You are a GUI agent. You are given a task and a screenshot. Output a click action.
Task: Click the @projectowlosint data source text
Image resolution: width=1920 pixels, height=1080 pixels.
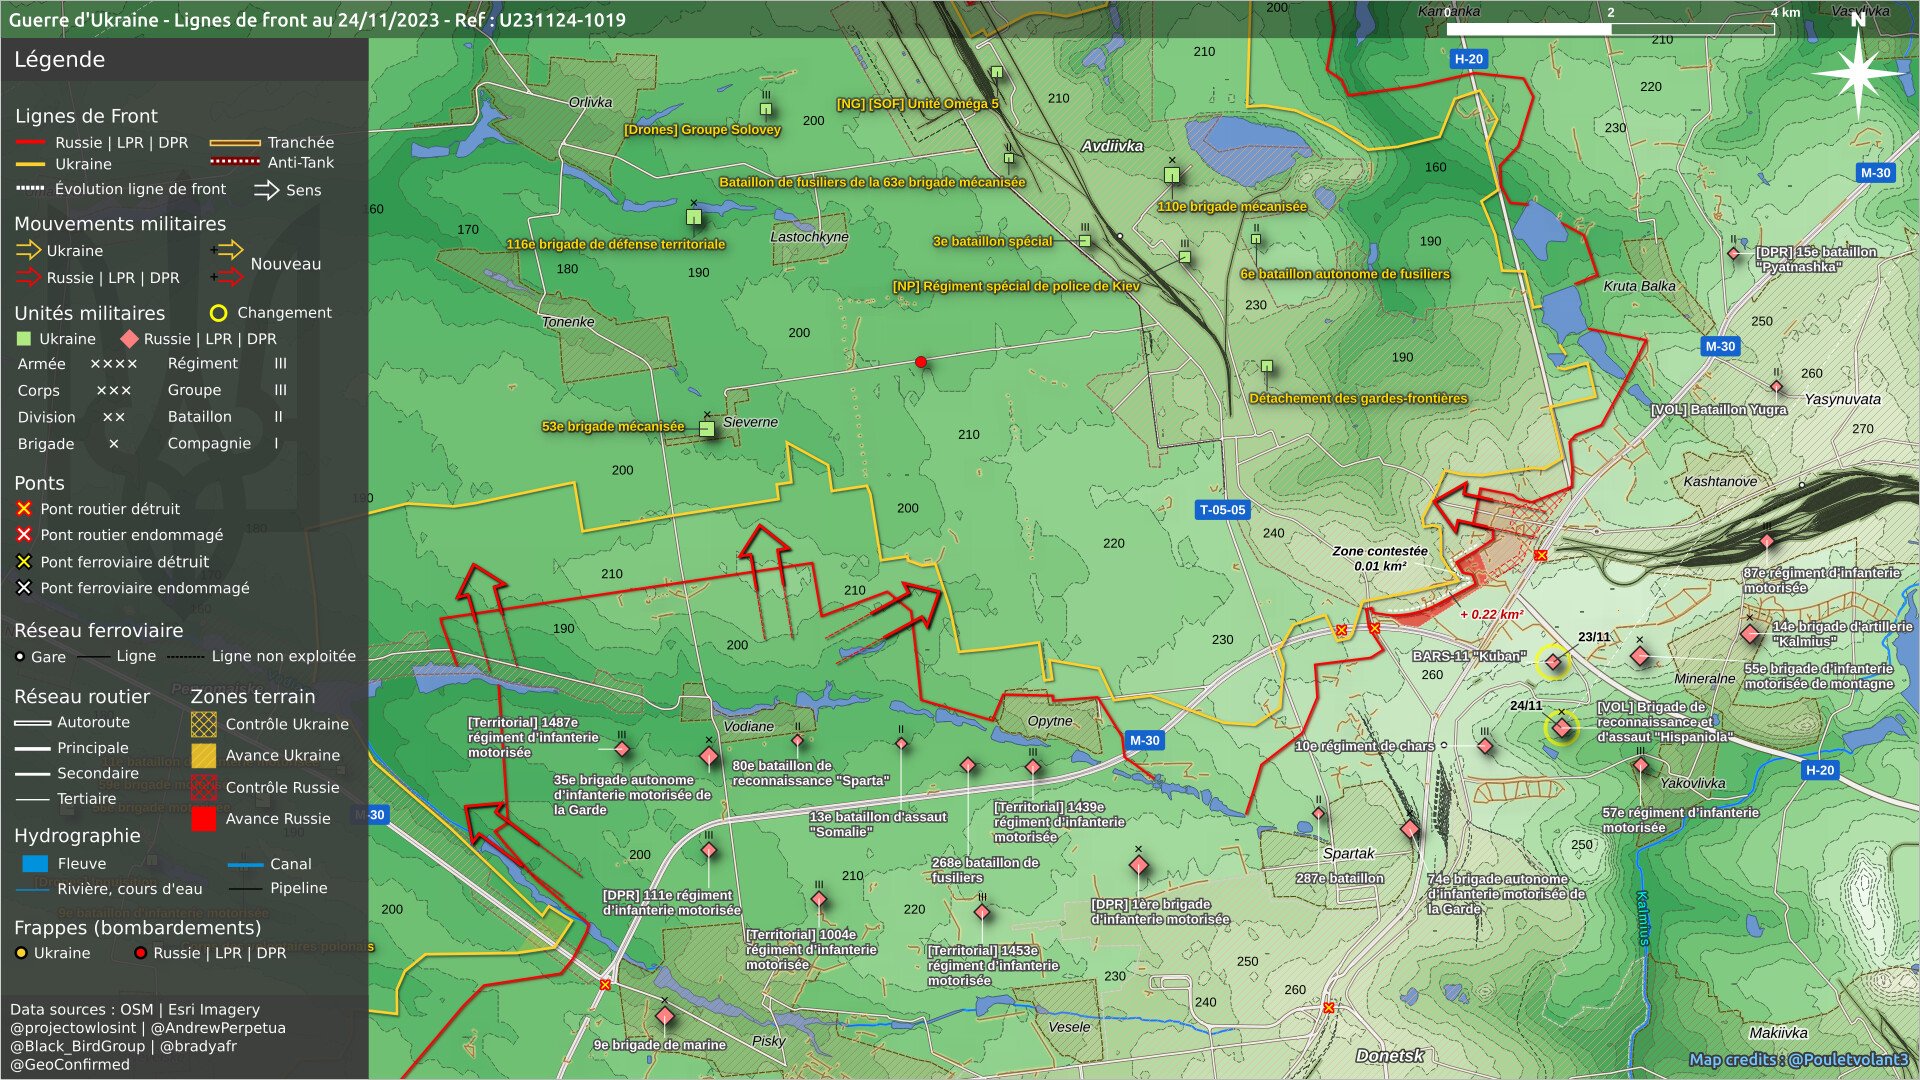click(73, 1028)
